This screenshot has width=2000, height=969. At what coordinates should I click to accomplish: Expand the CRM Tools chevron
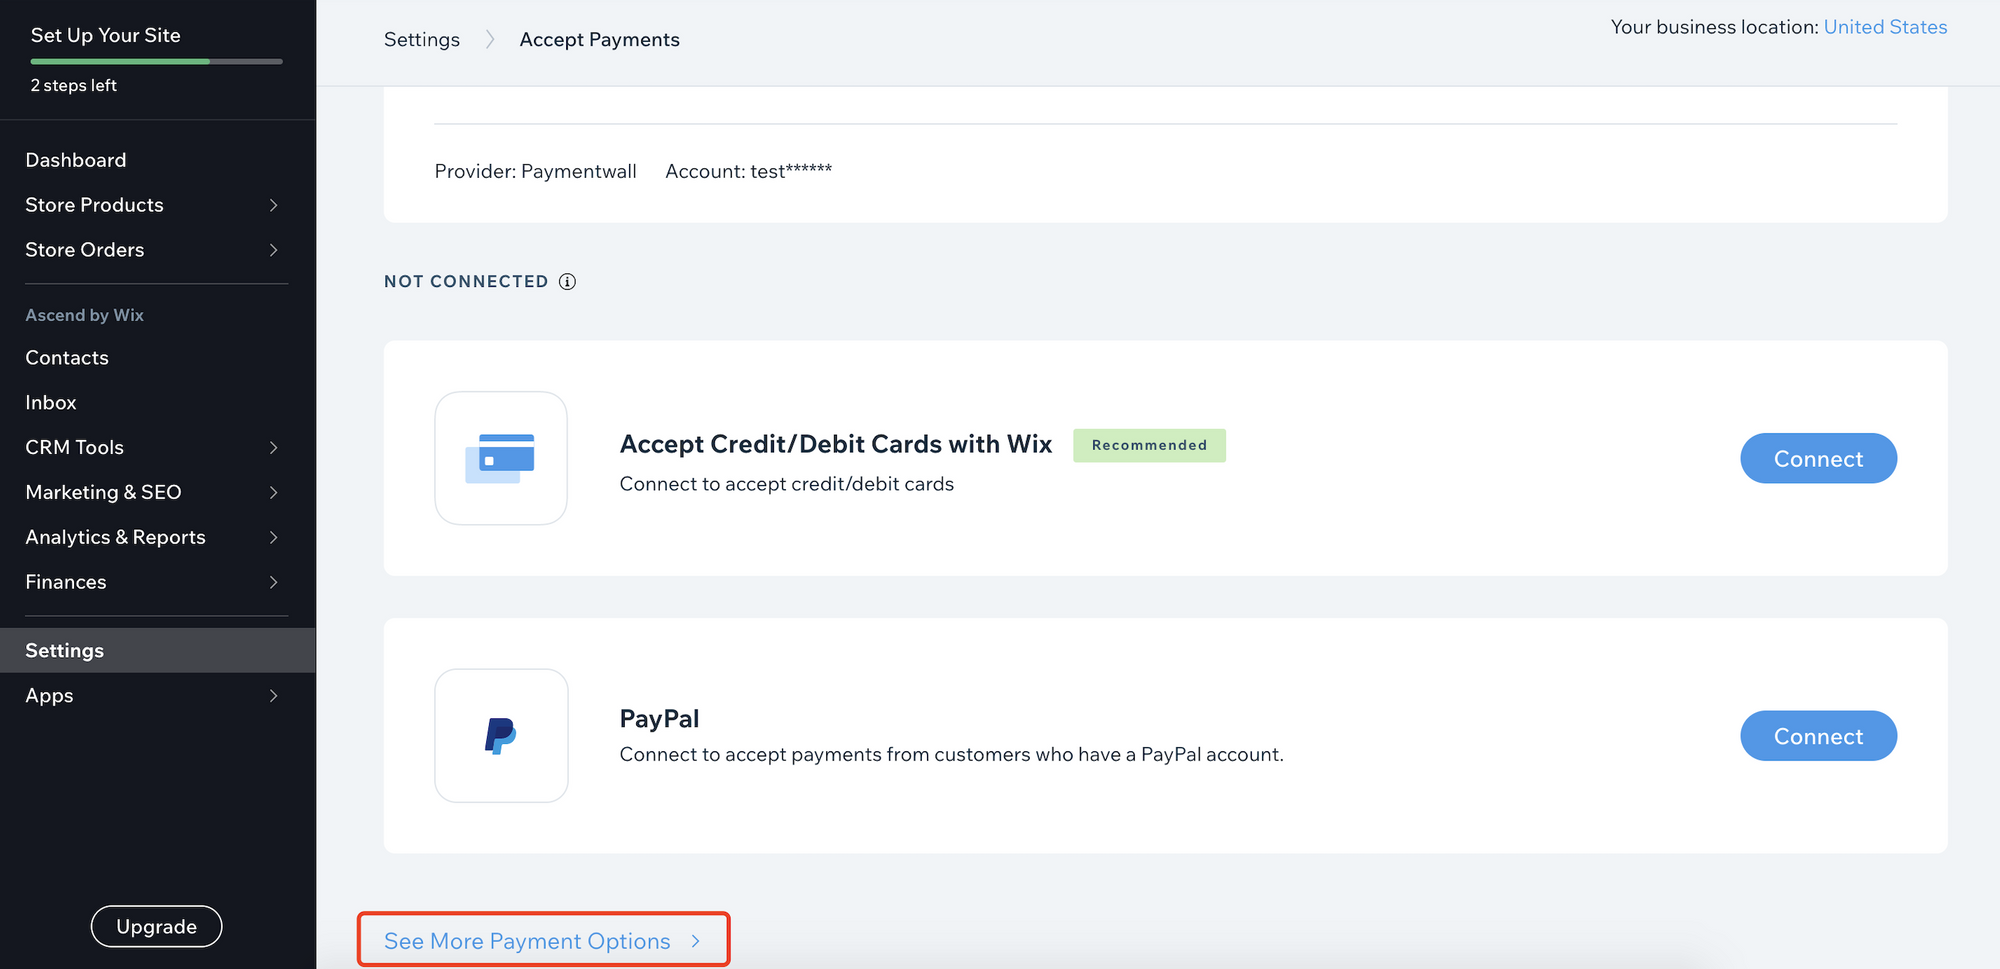point(273,448)
